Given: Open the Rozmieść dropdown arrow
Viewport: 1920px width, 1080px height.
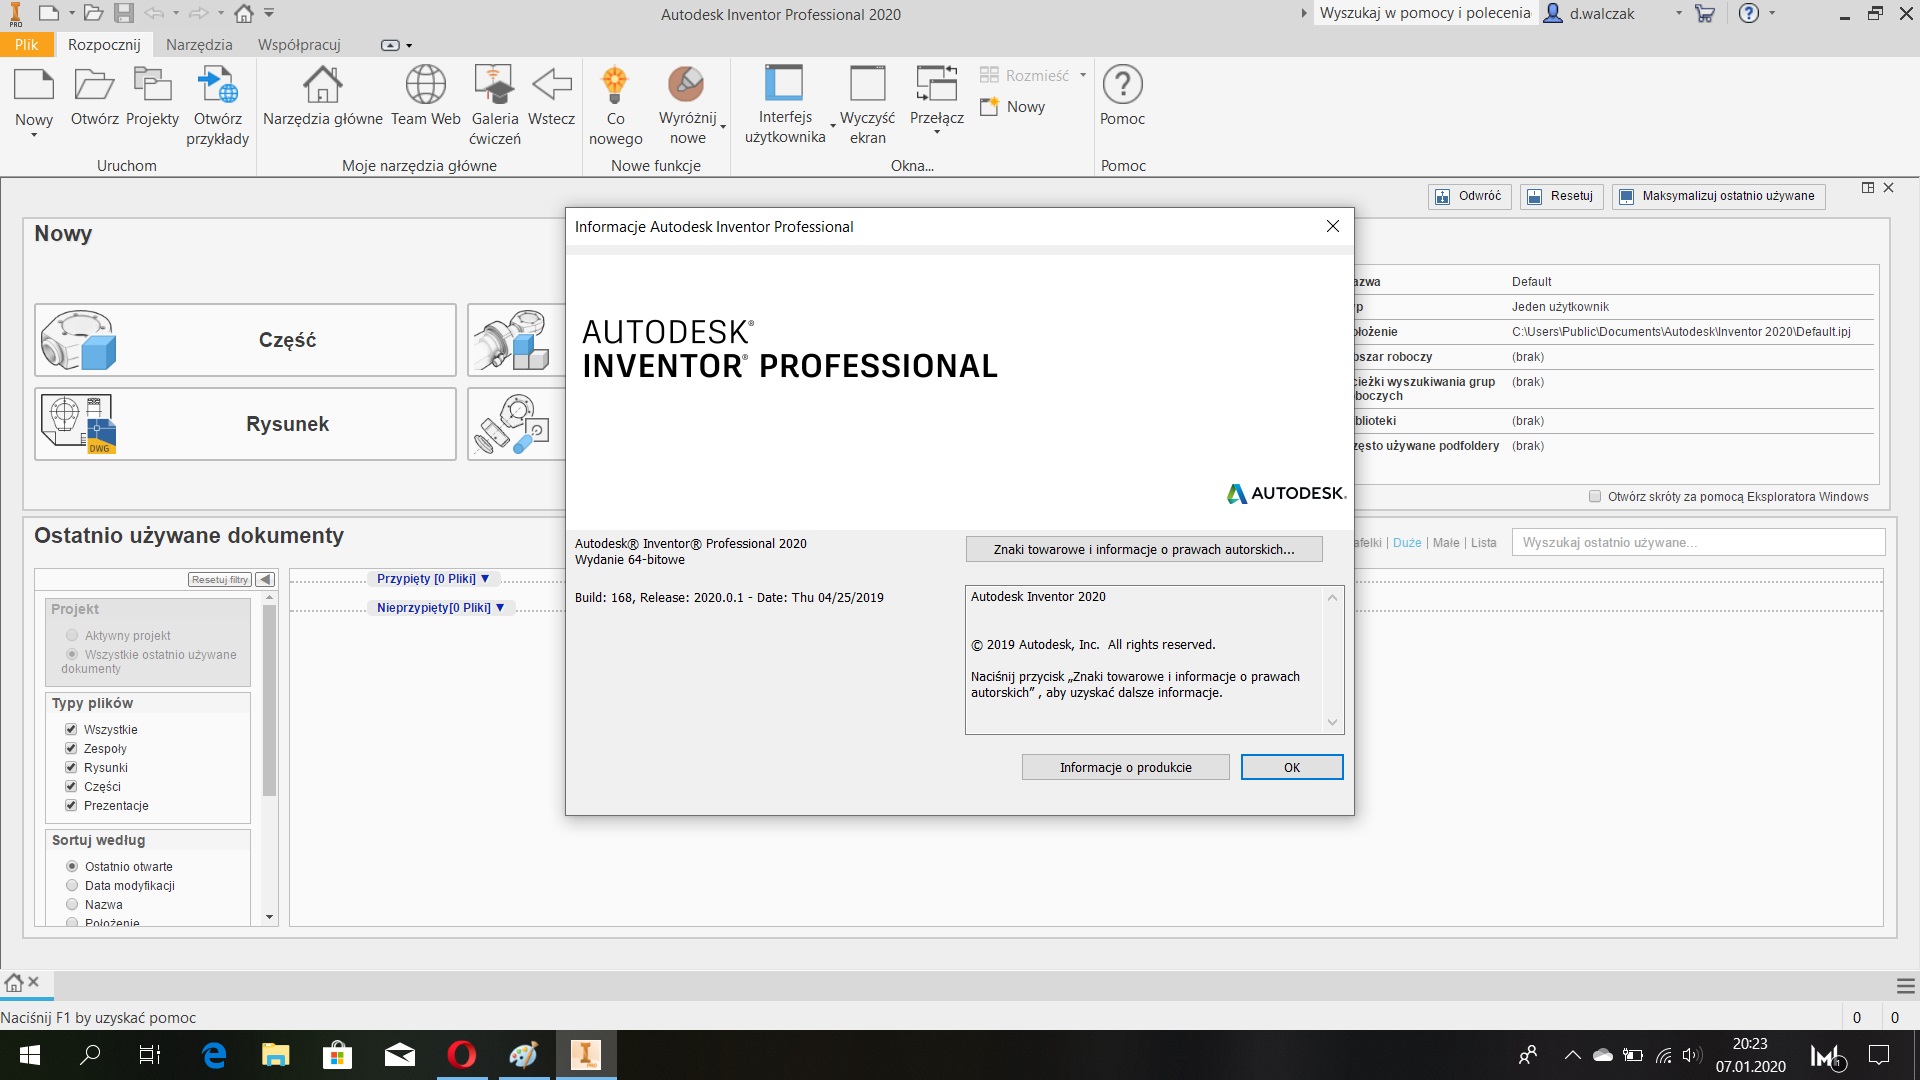Looking at the screenshot, I should tap(1083, 75).
